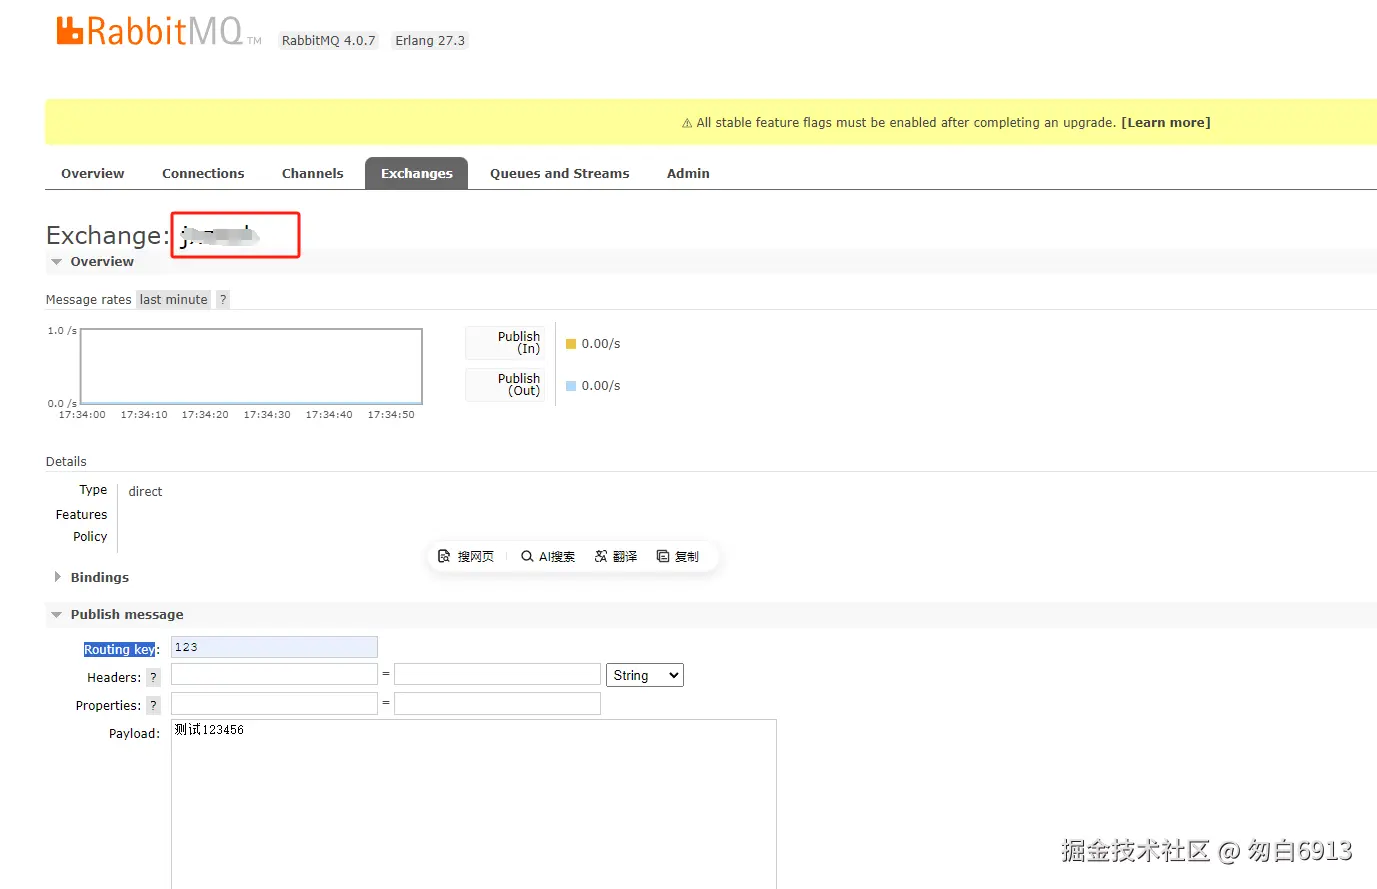Go to Queues and Streams tab

tap(560, 173)
